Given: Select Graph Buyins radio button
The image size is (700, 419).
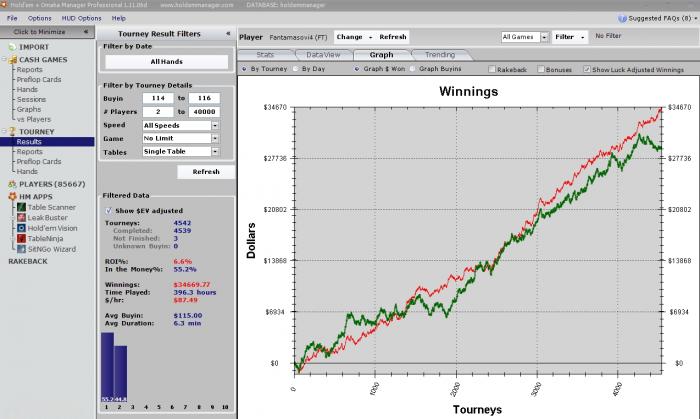Looking at the screenshot, I should point(412,69).
